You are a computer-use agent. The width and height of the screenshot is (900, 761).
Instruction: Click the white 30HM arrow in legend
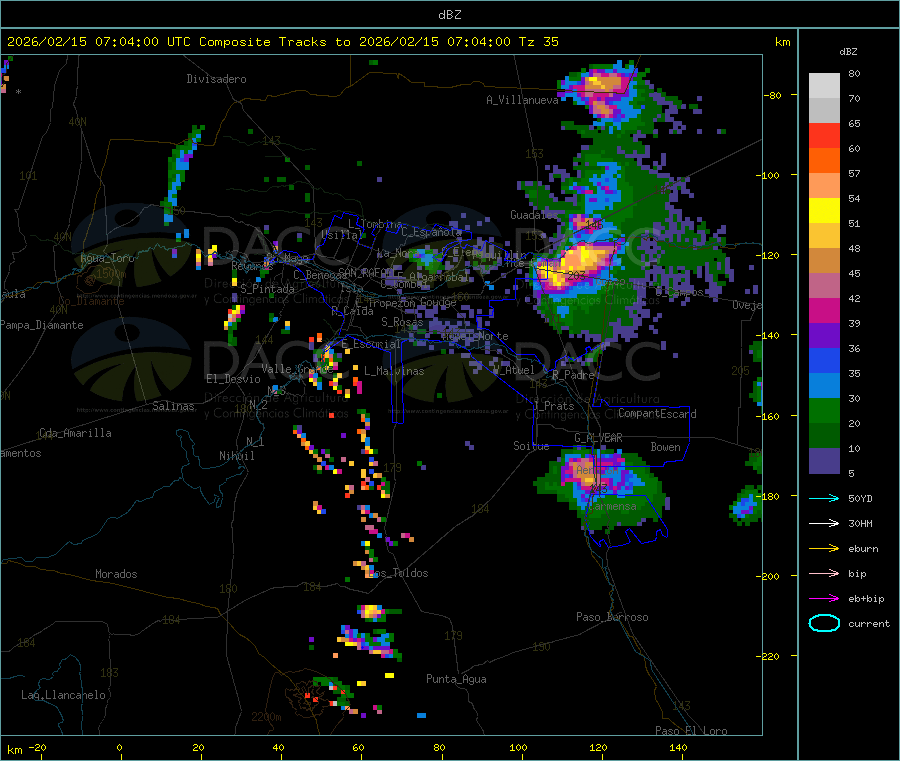[824, 523]
